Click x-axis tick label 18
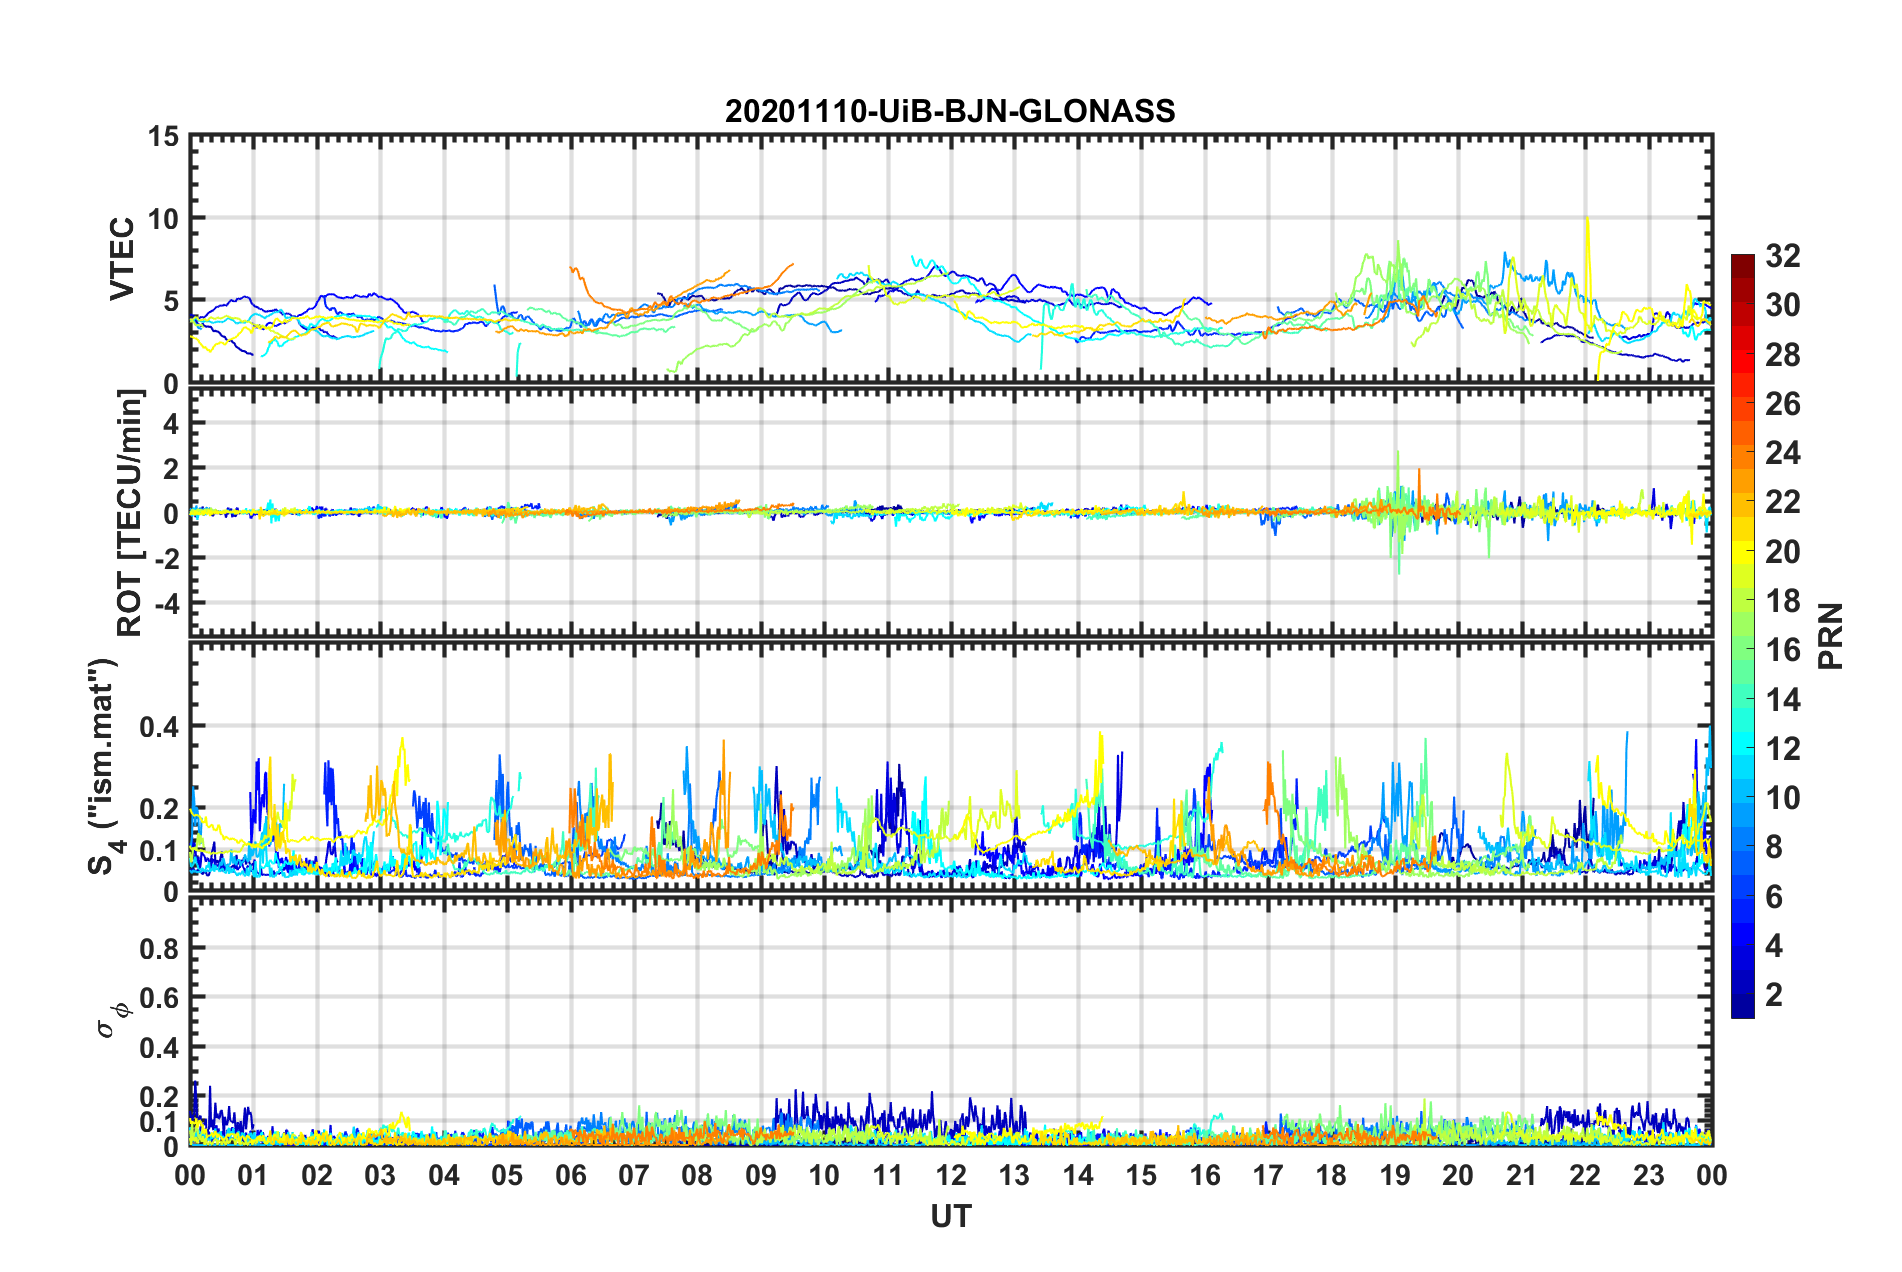1902x1272 pixels. pos(1331,1176)
